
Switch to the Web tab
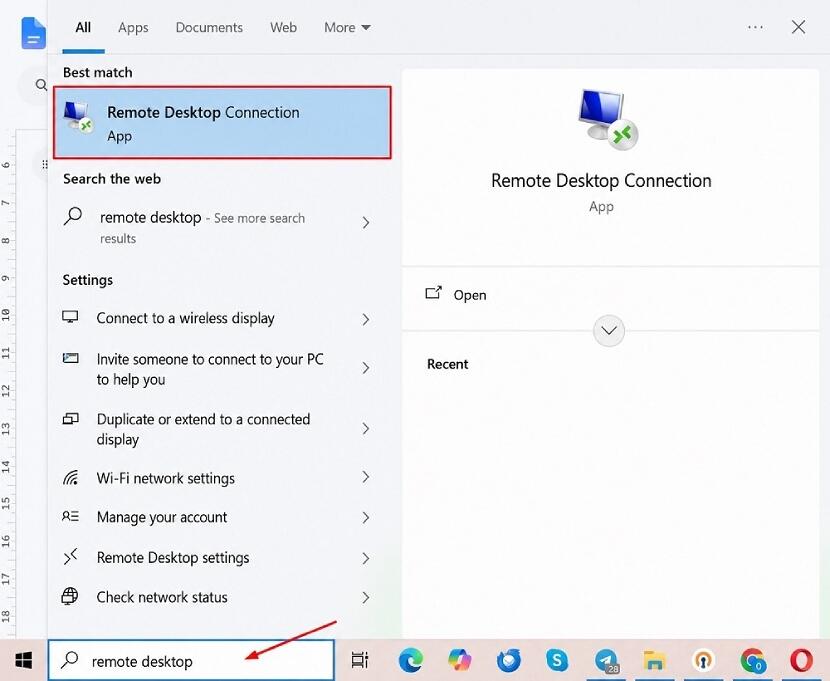(x=283, y=28)
